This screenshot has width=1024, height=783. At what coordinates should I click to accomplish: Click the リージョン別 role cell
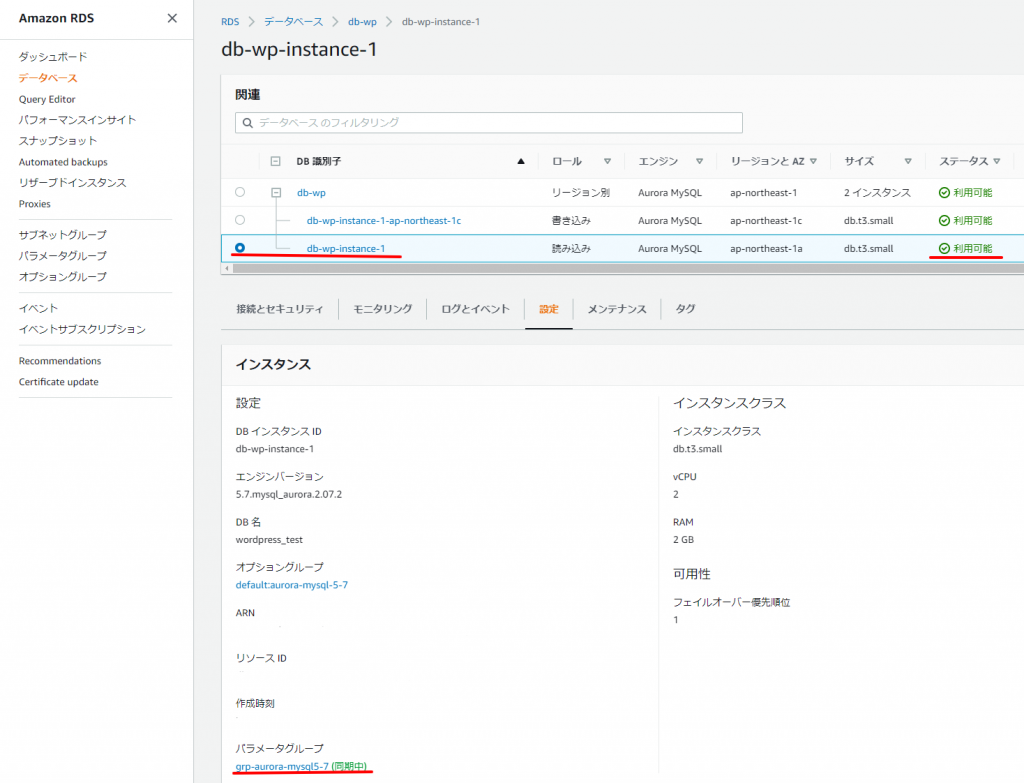click(x=581, y=193)
